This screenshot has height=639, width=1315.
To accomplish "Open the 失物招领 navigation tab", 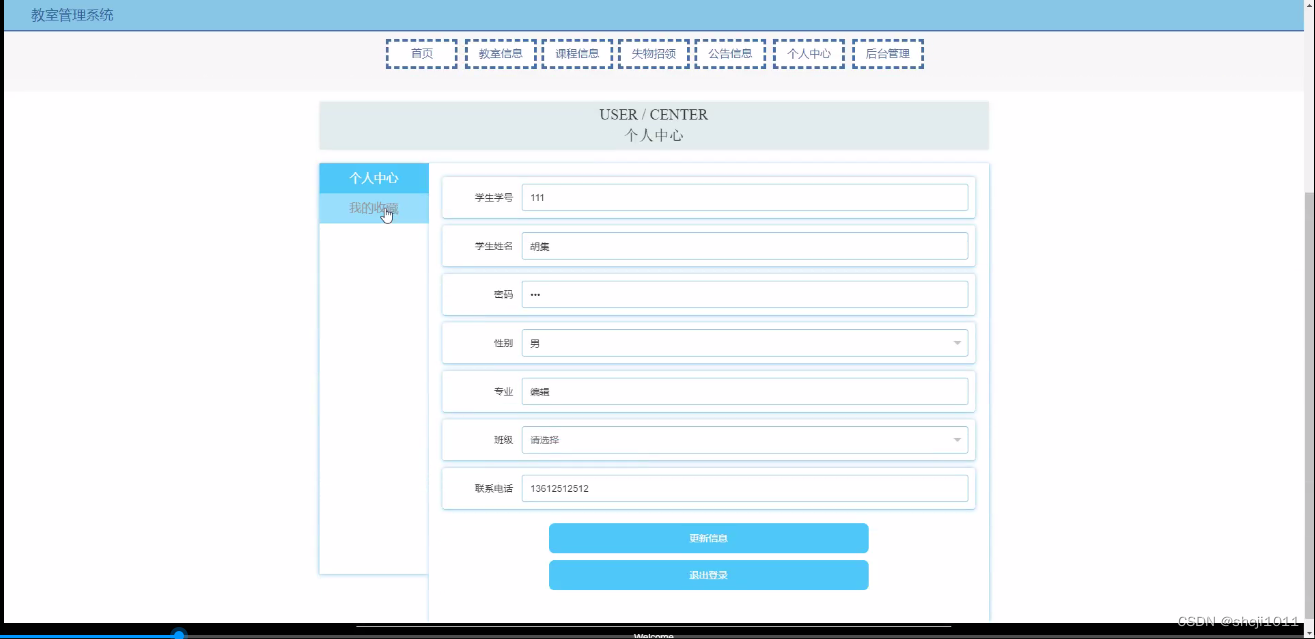I will tap(654, 53).
